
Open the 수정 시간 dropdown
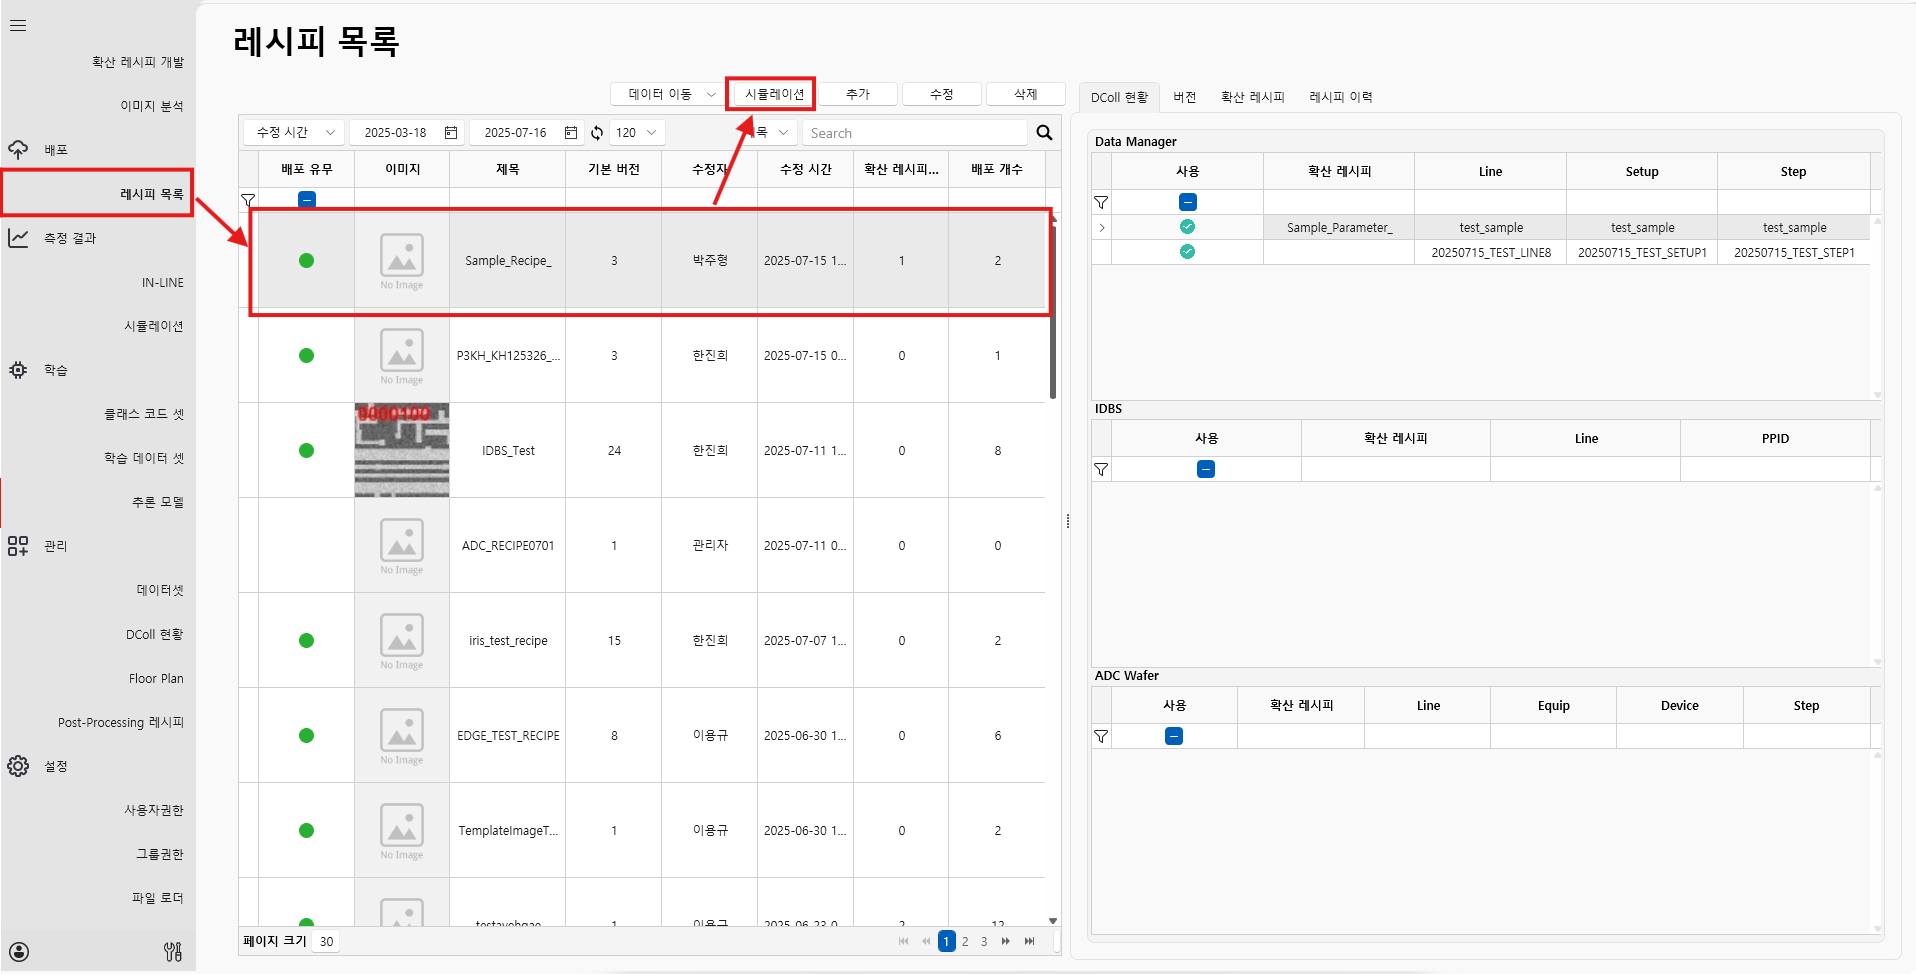pos(294,133)
